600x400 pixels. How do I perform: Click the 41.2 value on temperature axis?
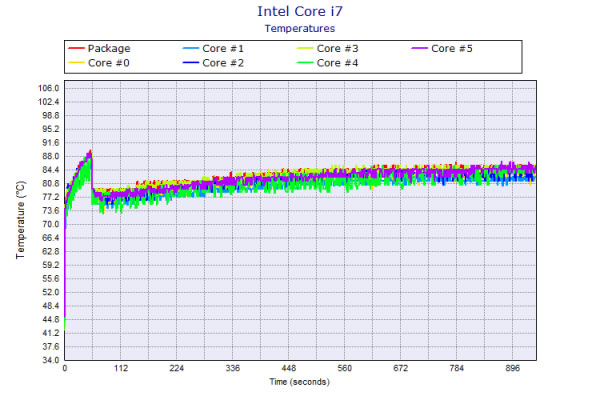coord(51,333)
